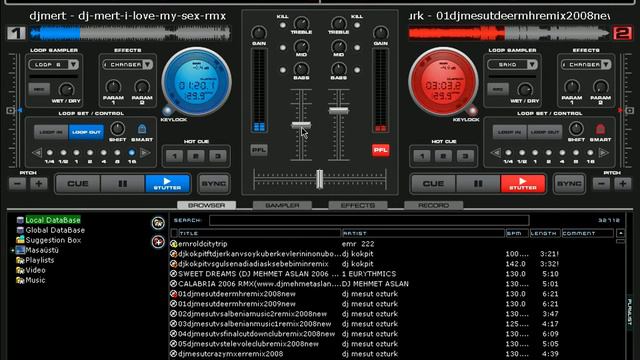The height and width of the screenshot is (360, 640).
Task: Toggle deck 2 treble kill button
Action: (357, 25)
